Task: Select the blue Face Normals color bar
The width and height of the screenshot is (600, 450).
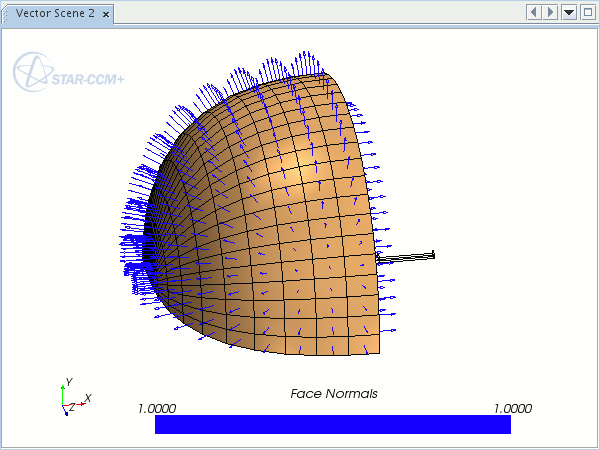Action: [x=332, y=424]
